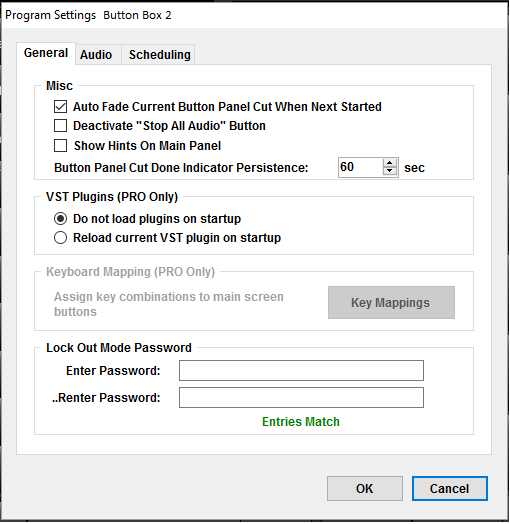
Task: Dismiss the dialog with Cancel
Action: click(450, 489)
